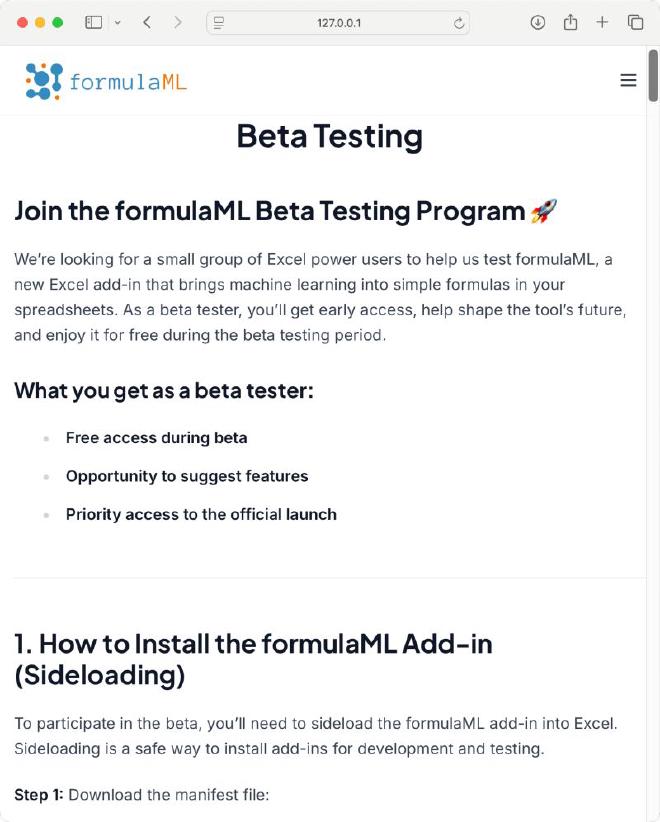Go back to the previous page
660x822 pixels.
(x=147, y=22)
